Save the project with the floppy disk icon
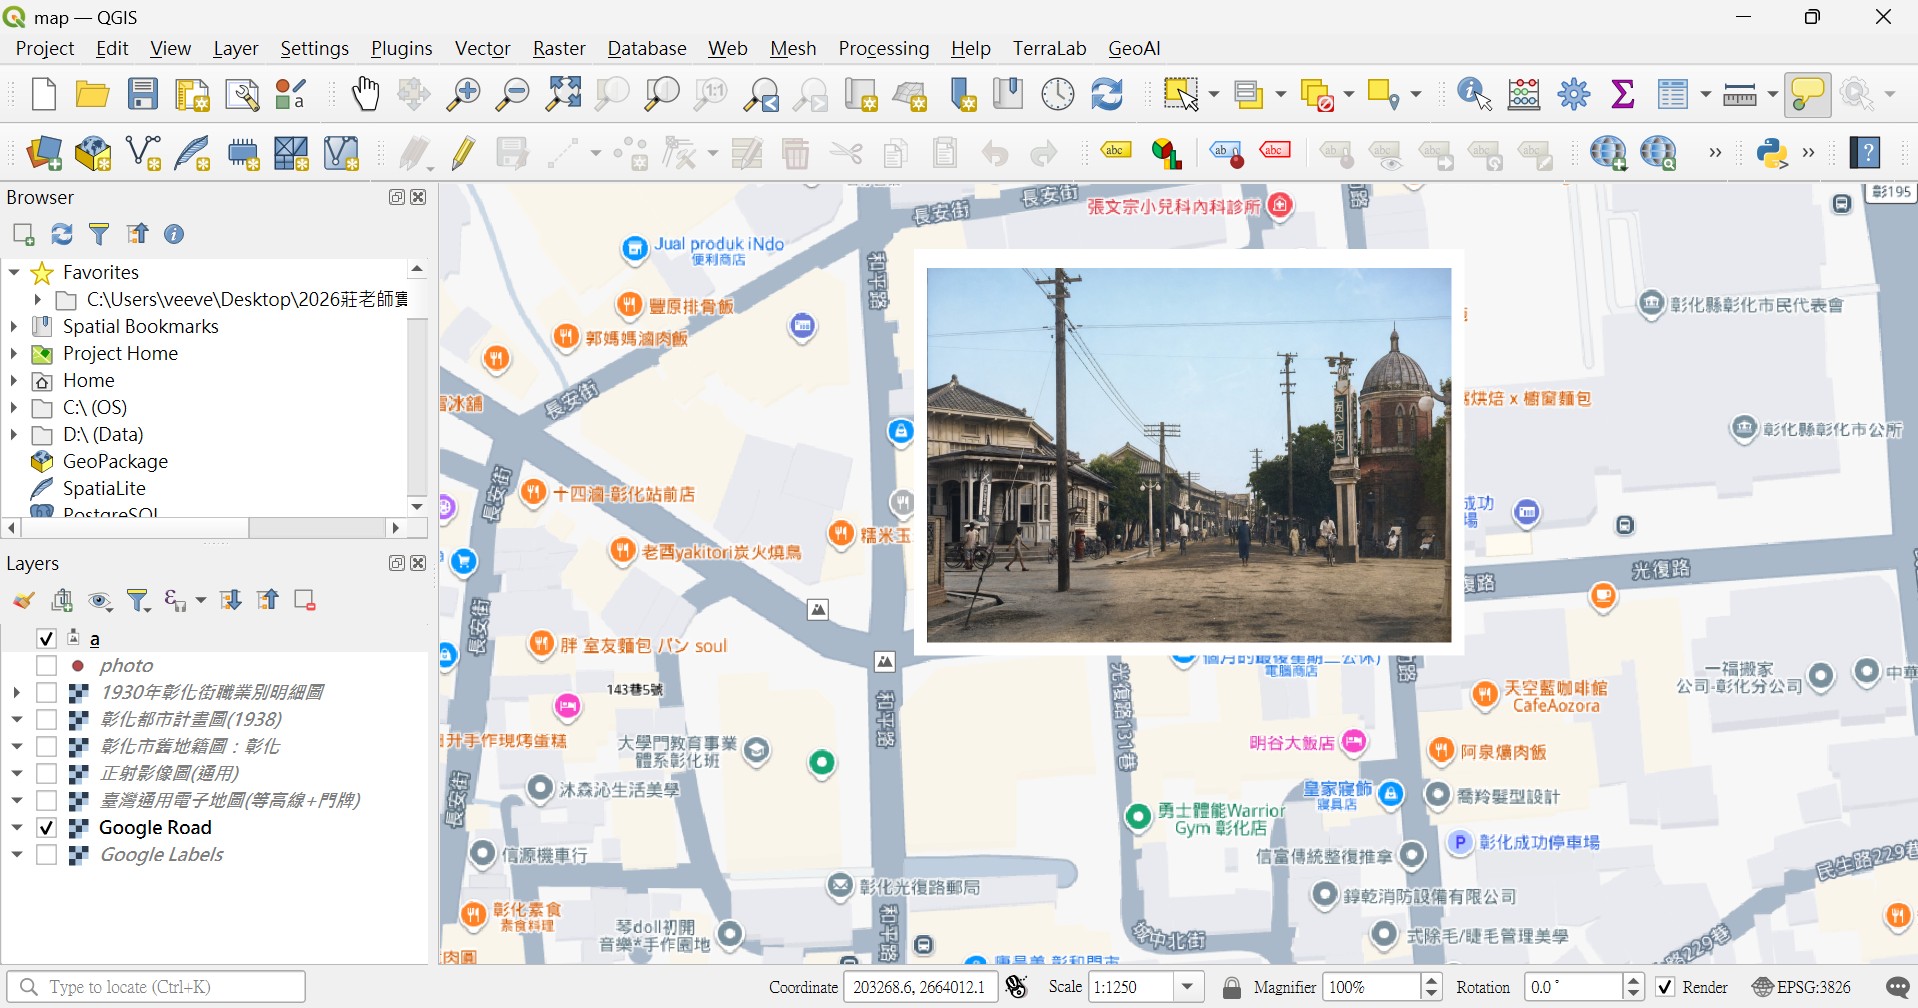Image resolution: width=1918 pixels, height=1008 pixels. click(x=143, y=94)
